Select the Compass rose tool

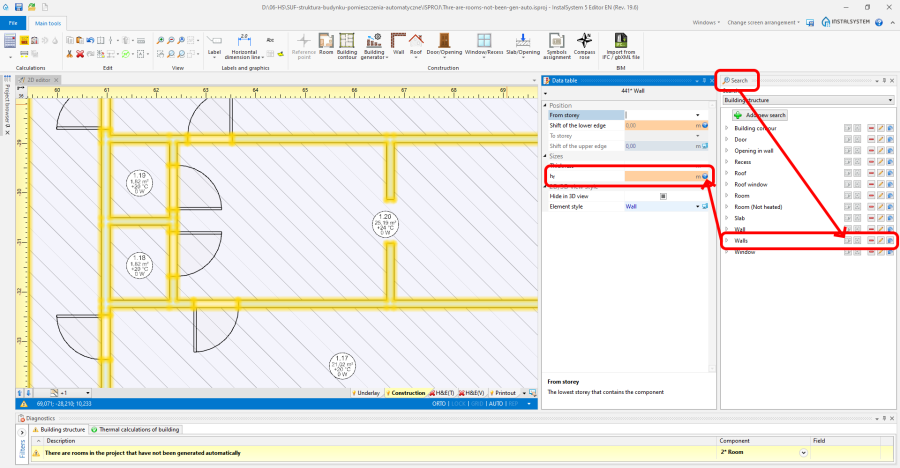[x=584, y=46]
